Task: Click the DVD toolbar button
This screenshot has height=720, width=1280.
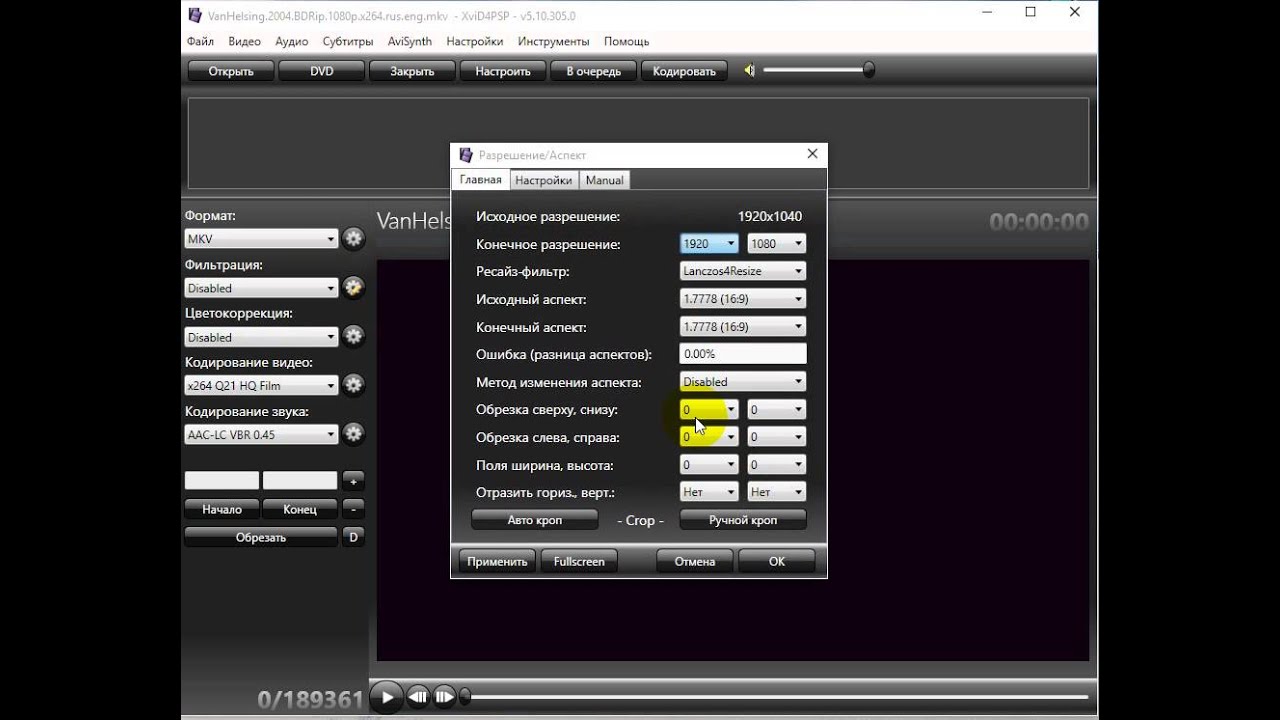Action: click(x=321, y=71)
